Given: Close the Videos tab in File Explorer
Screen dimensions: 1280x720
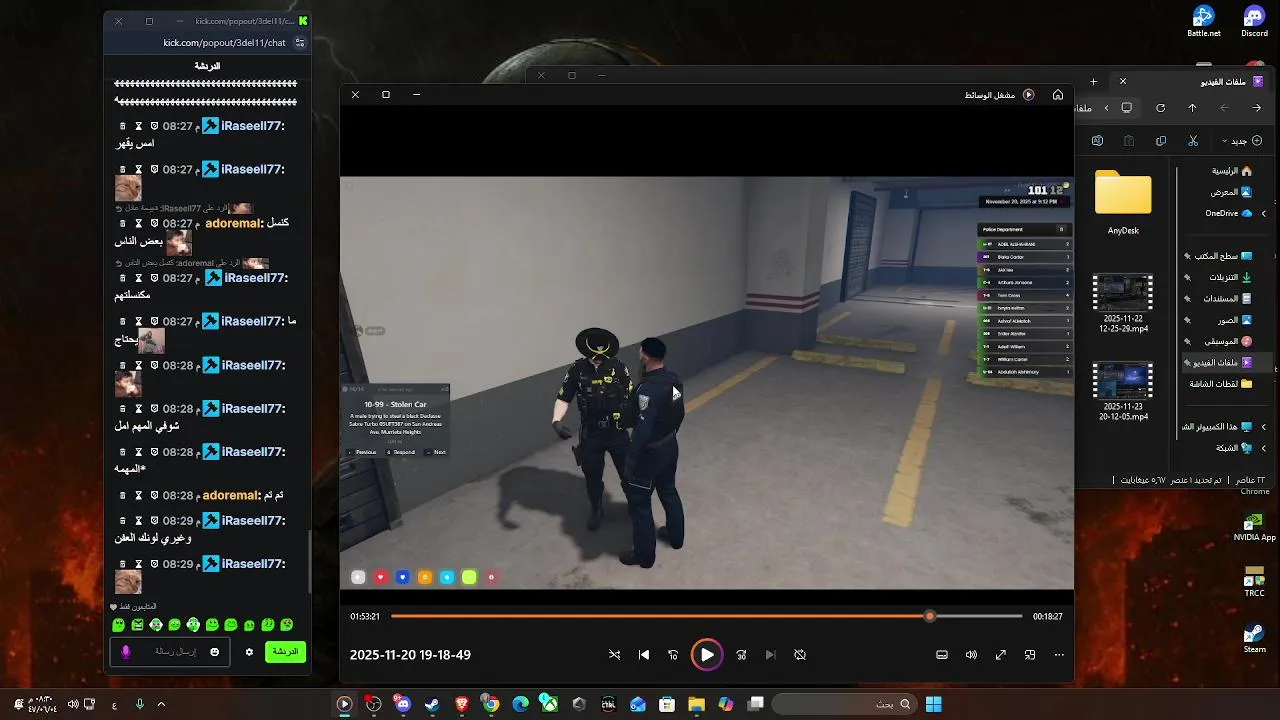Looking at the screenshot, I should pos(1122,81).
